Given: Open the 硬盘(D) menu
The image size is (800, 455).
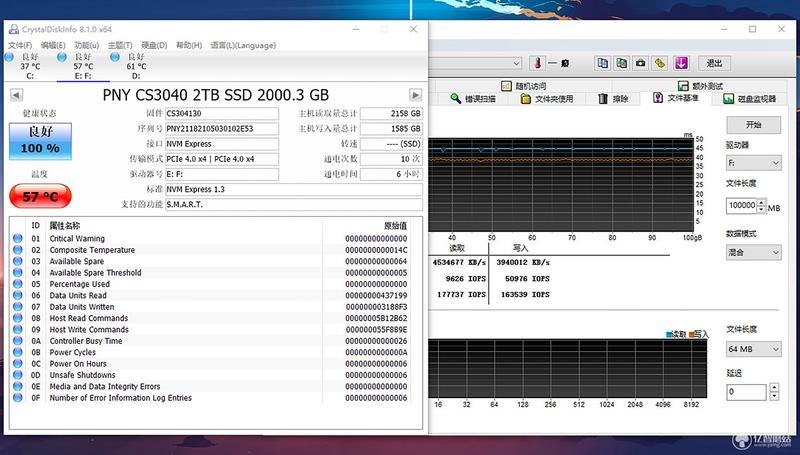Looking at the screenshot, I should pos(154,45).
